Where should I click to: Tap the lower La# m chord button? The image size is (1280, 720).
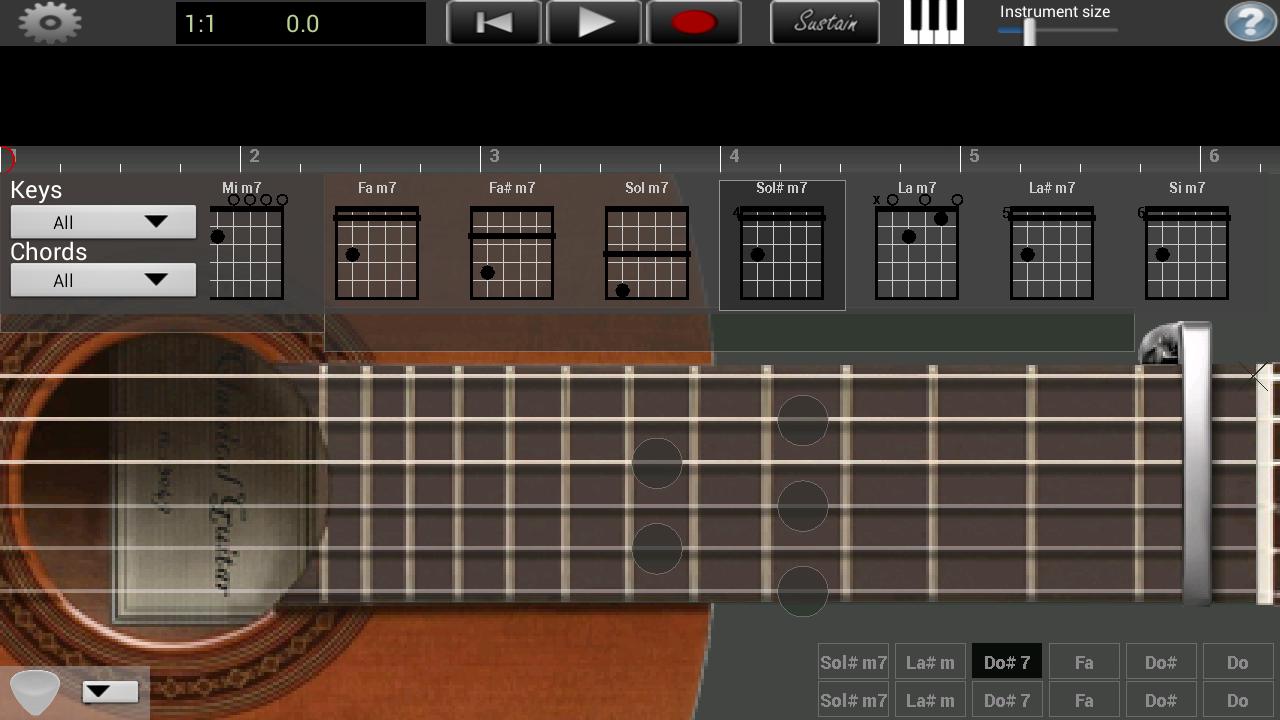point(930,700)
